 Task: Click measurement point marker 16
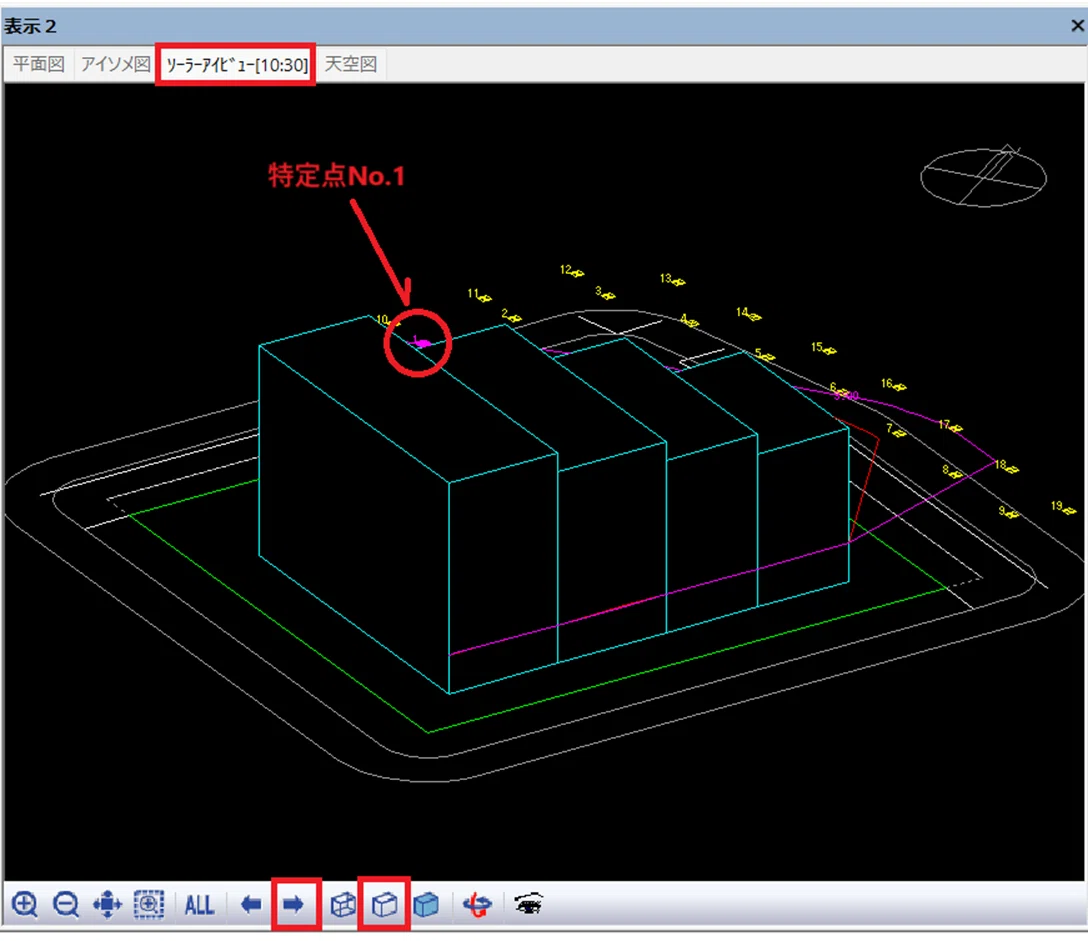pyautogui.click(x=894, y=384)
